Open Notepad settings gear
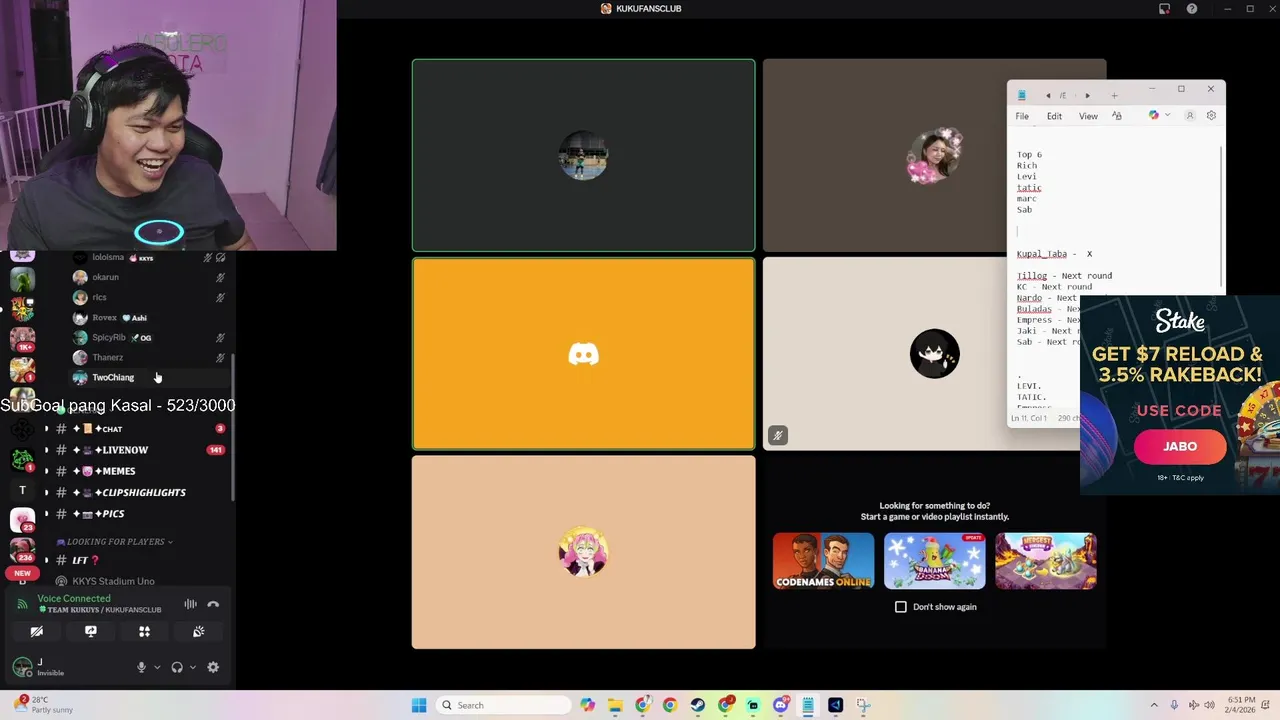This screenshot has height=720, width=1280. 1211,116
